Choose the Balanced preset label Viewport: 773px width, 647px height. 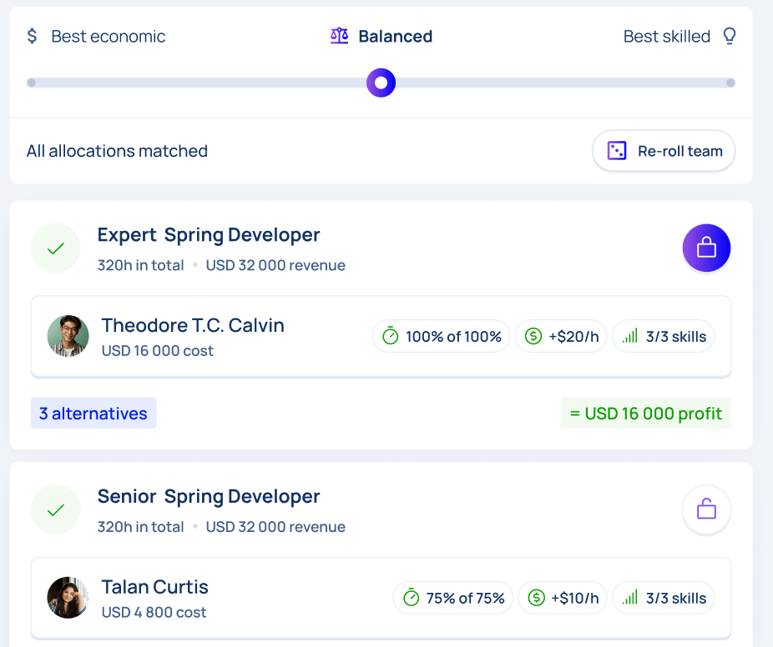click(395, 36)
